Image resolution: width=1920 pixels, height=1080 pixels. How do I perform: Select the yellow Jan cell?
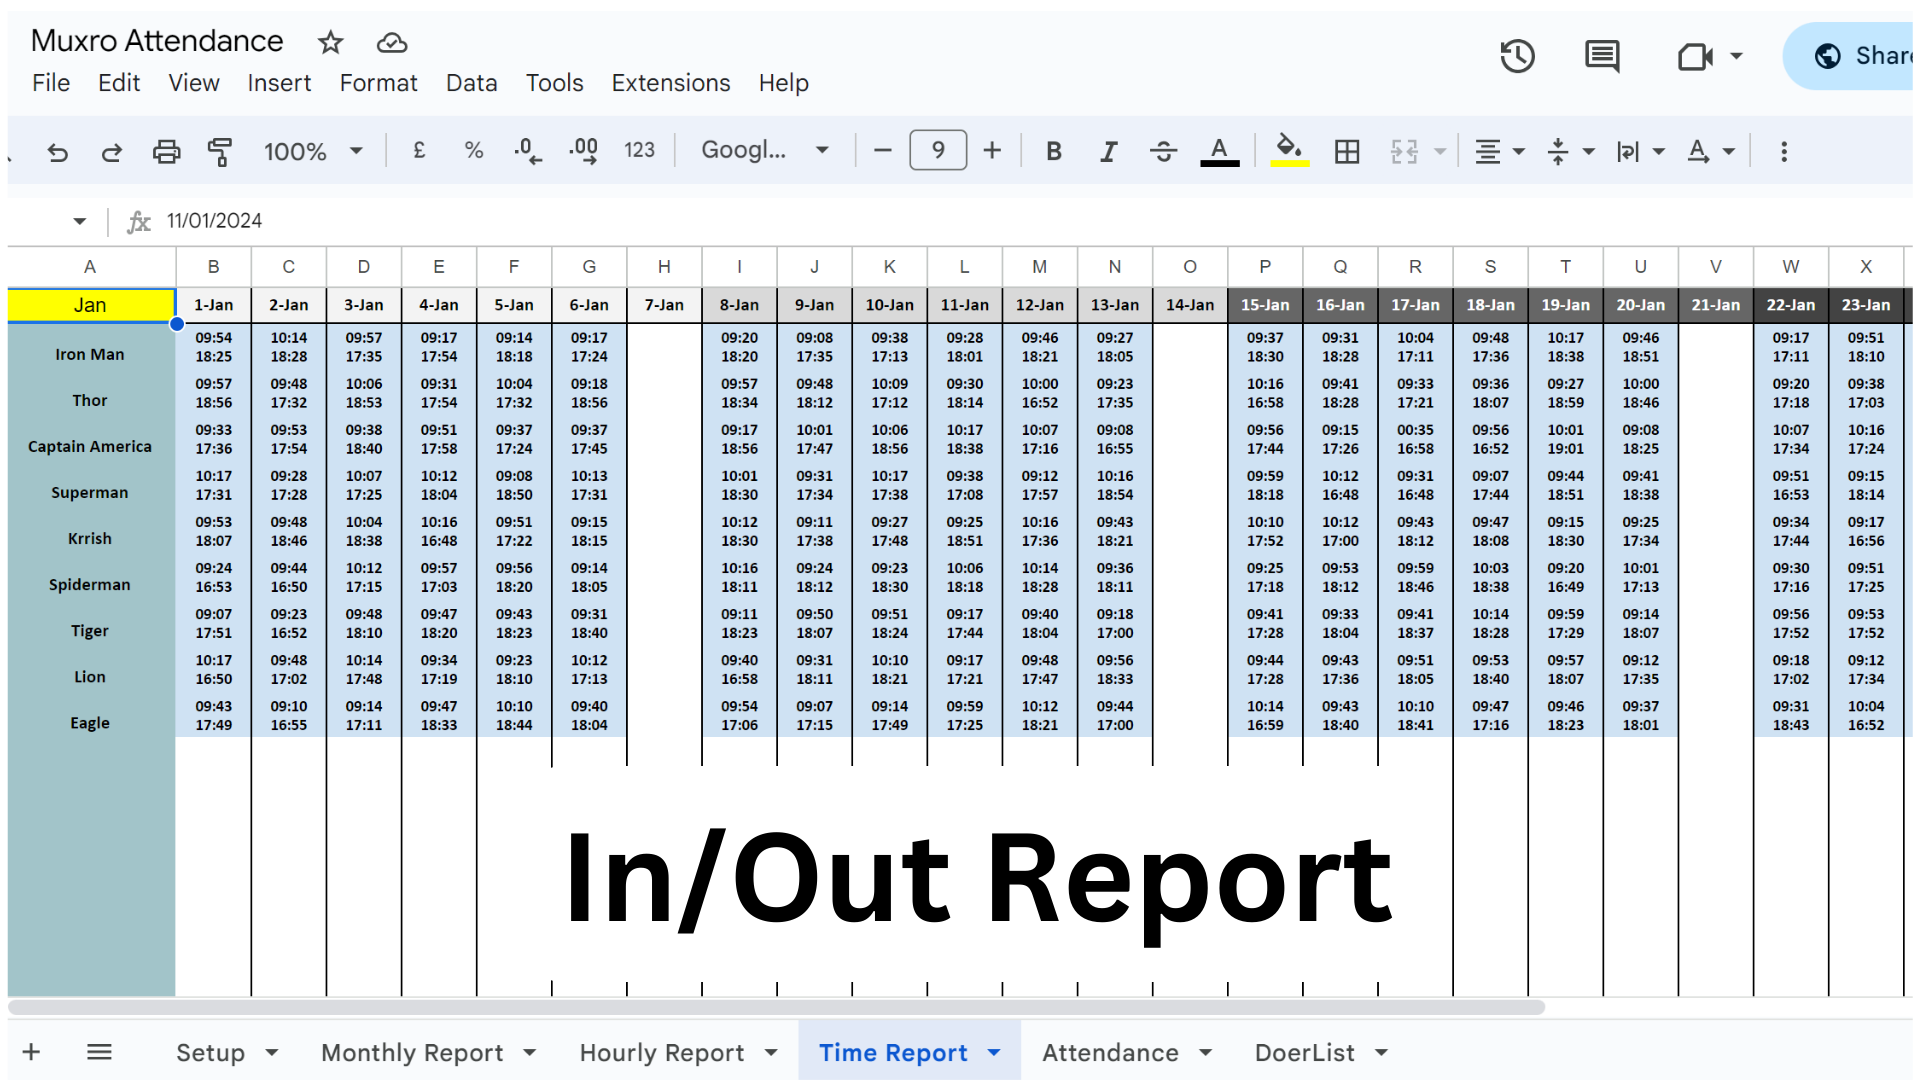(90, 305)
